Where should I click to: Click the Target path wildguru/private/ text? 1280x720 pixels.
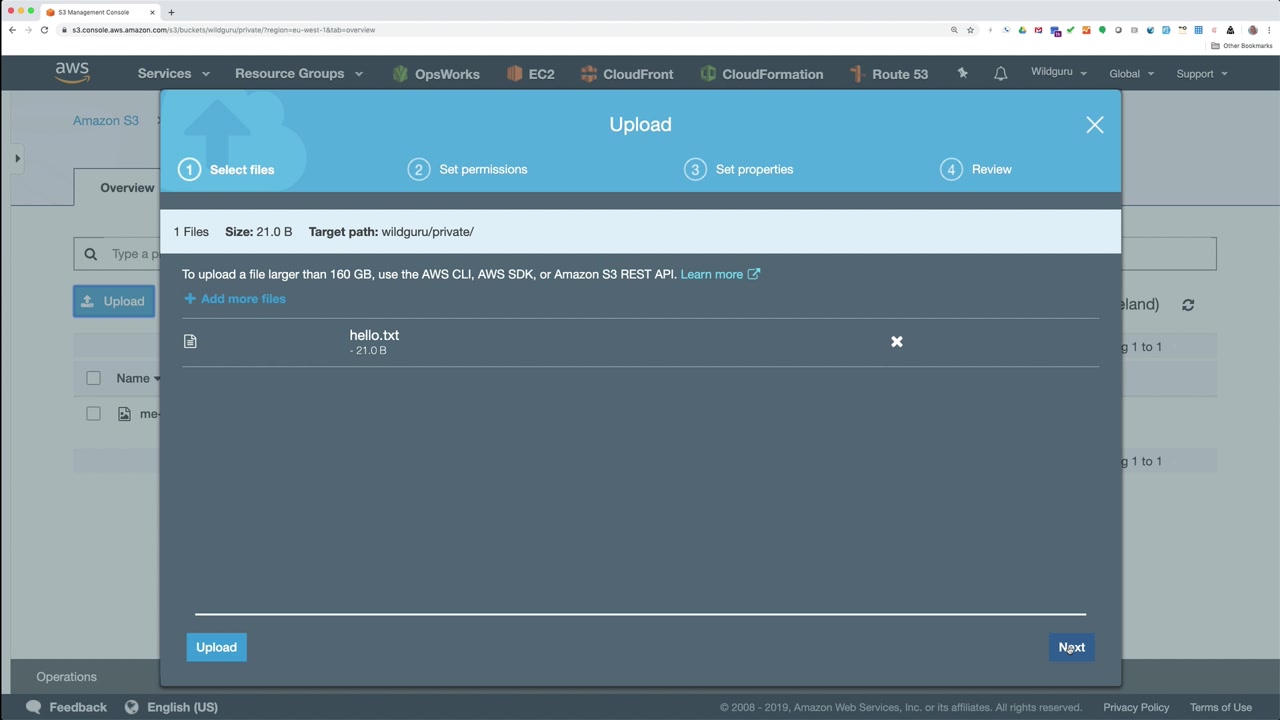click(391, 232)
